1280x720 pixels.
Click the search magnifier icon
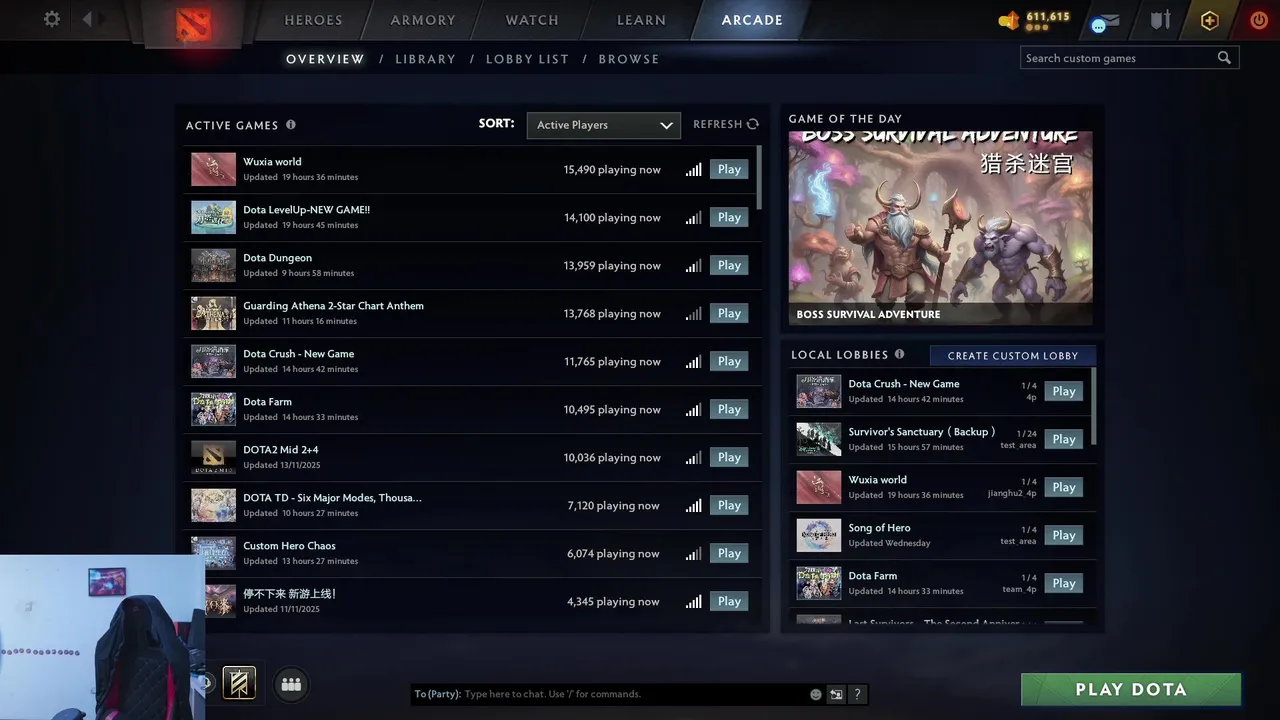click(x=1224, y=58)
